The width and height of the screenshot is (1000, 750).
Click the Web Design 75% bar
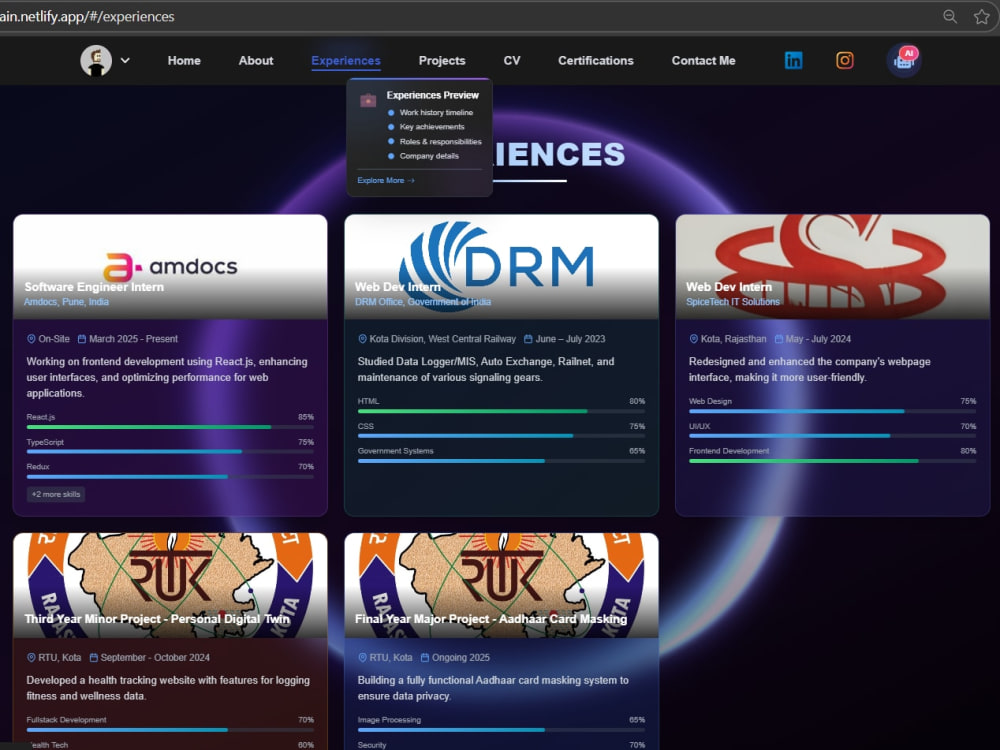click(832, 411)
